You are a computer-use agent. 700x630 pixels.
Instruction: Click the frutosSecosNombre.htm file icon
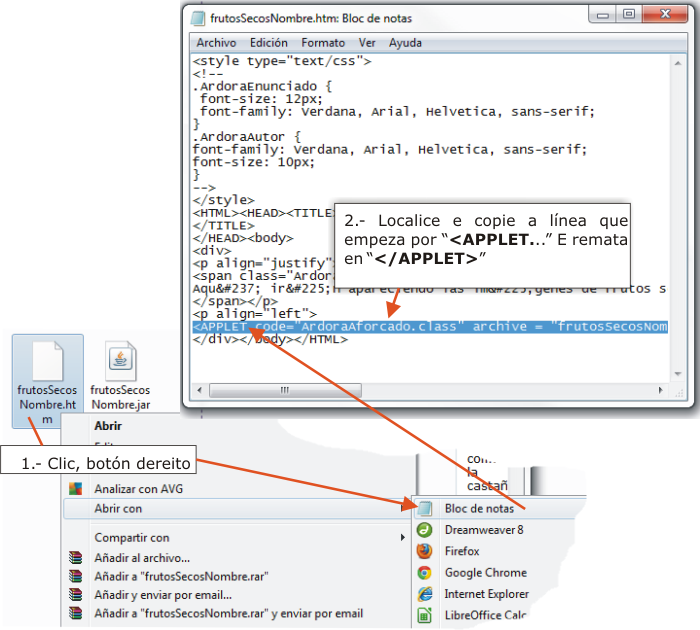coord(46,361)
